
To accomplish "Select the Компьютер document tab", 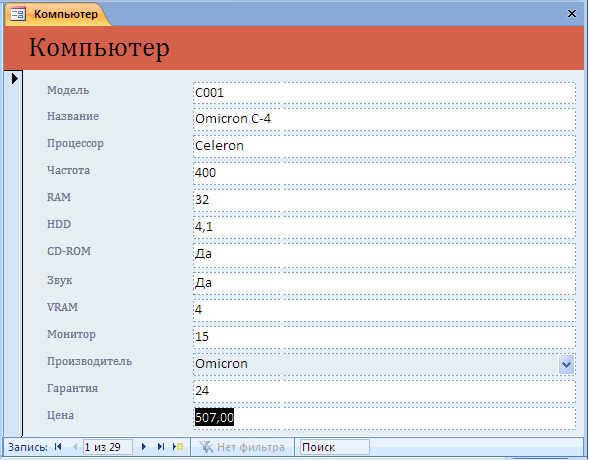I will (58, 14).
